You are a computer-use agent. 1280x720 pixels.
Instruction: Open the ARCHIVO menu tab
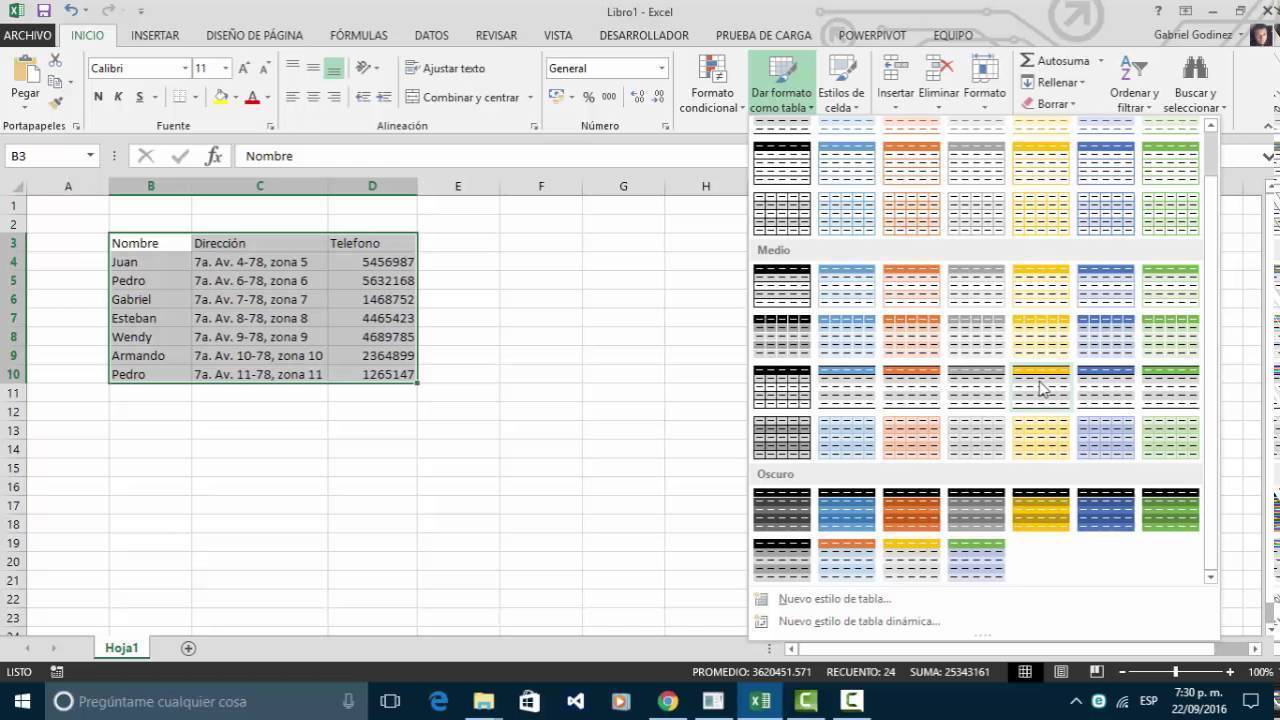(27, 35)
